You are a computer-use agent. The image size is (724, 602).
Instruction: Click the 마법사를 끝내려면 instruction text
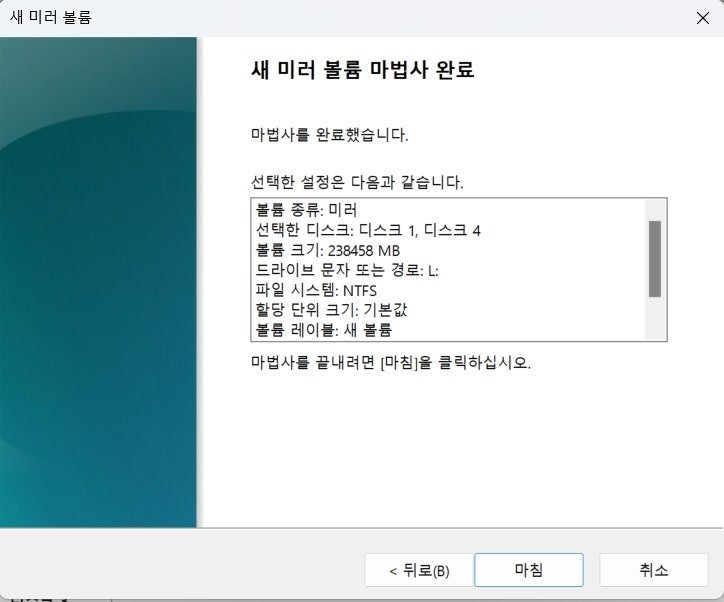pyautogui.click(x=391, y=362)
